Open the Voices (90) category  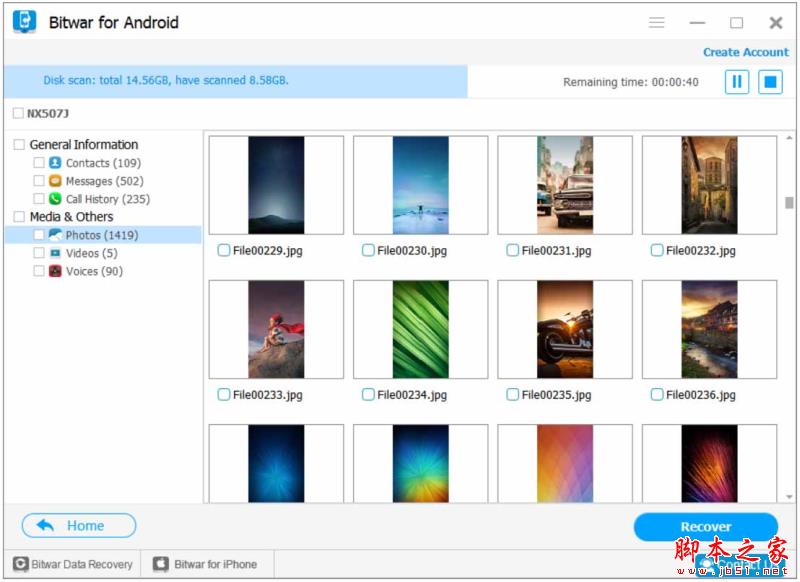point(94,271)
